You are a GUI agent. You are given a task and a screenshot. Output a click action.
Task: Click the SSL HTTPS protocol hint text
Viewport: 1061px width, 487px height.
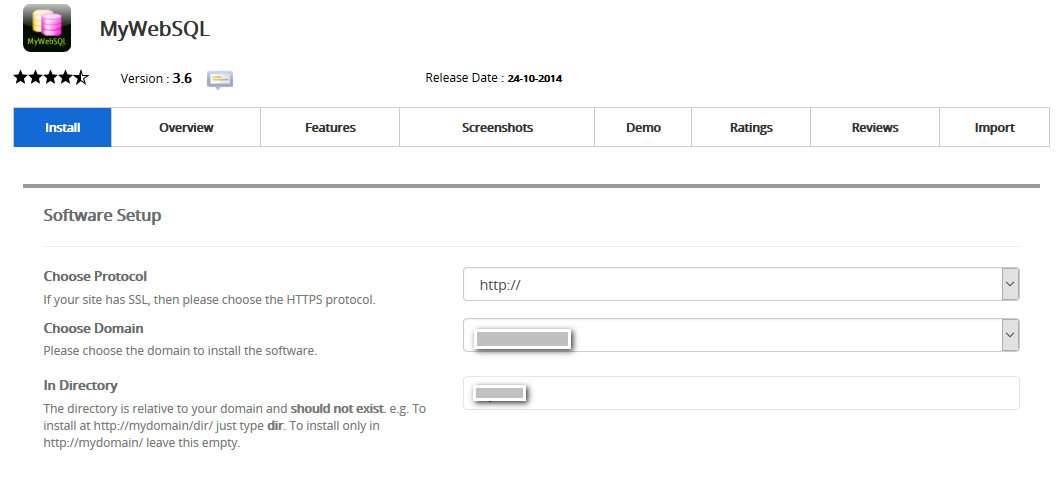tap(209, 300)
